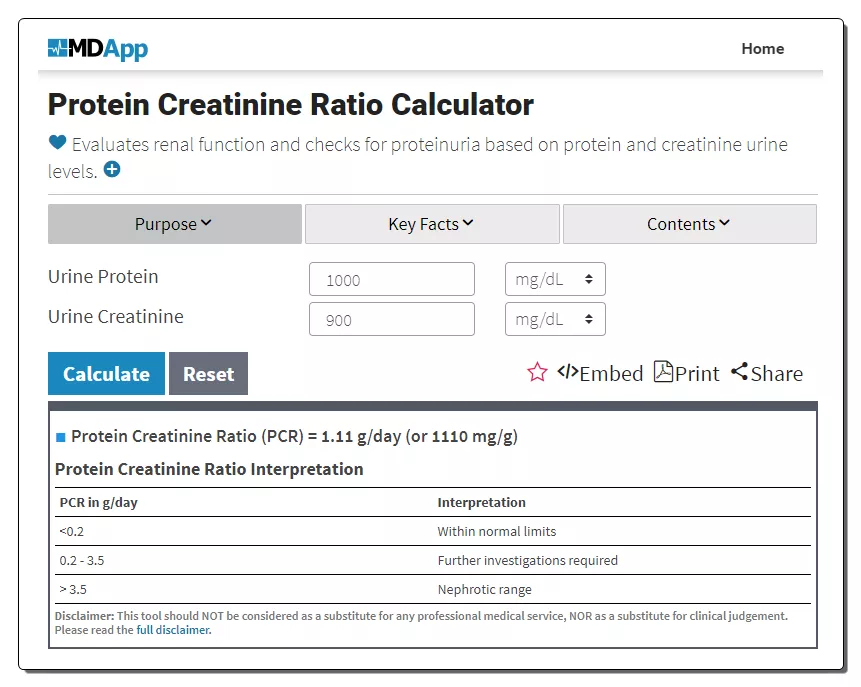
Task: Click the '> 3.5' table cell
Action: (x=73, y=590)
